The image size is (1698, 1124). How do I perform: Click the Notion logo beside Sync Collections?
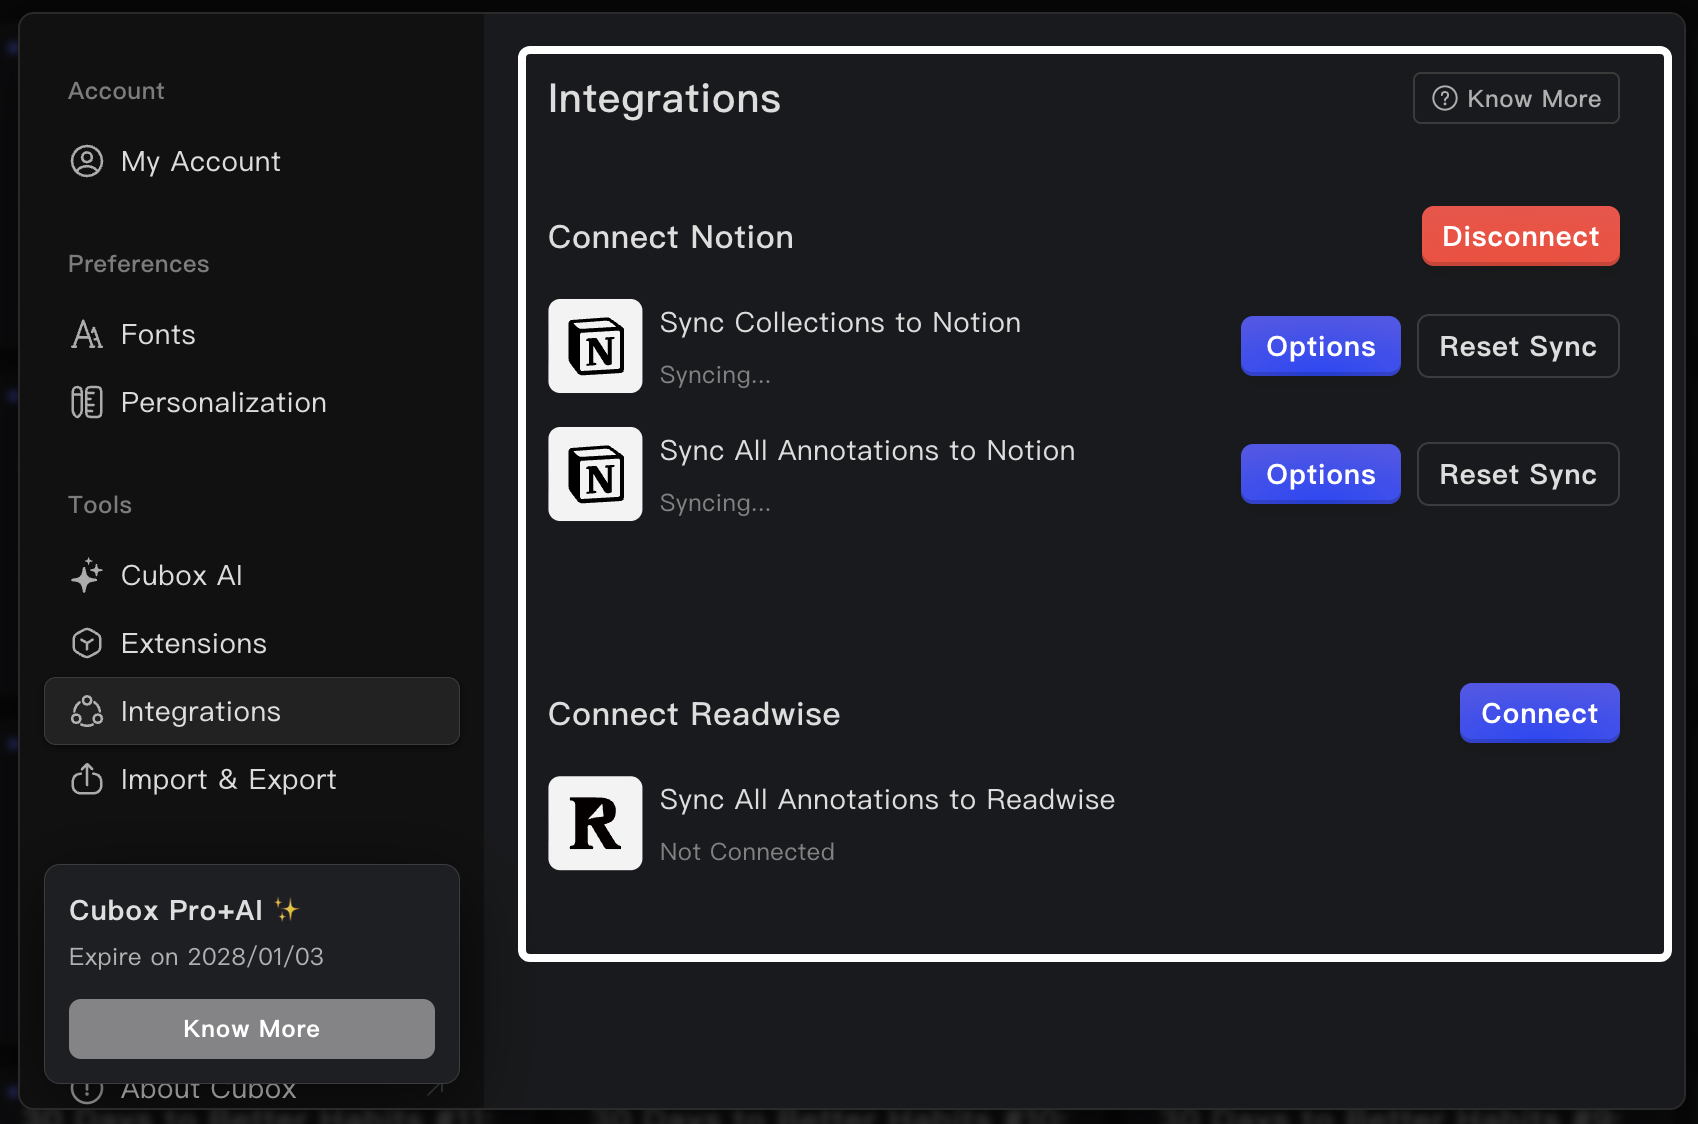click(x=595, y=346)
